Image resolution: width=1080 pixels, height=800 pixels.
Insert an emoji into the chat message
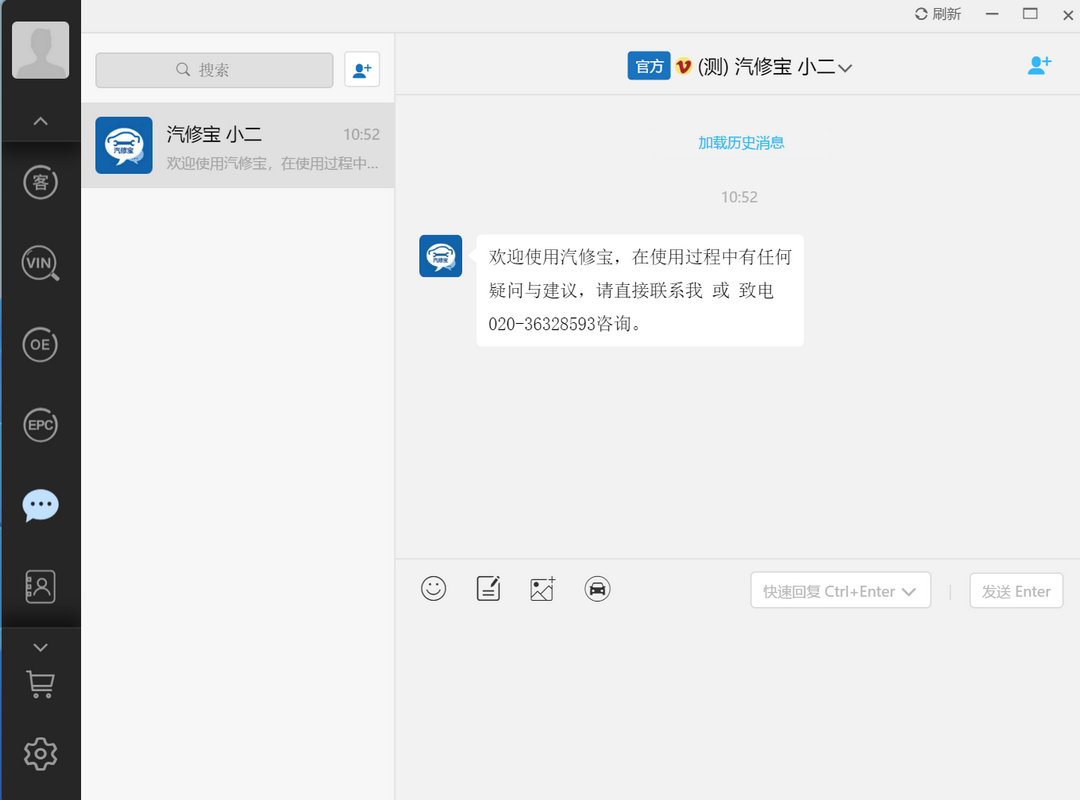click(x=433, y=588)
